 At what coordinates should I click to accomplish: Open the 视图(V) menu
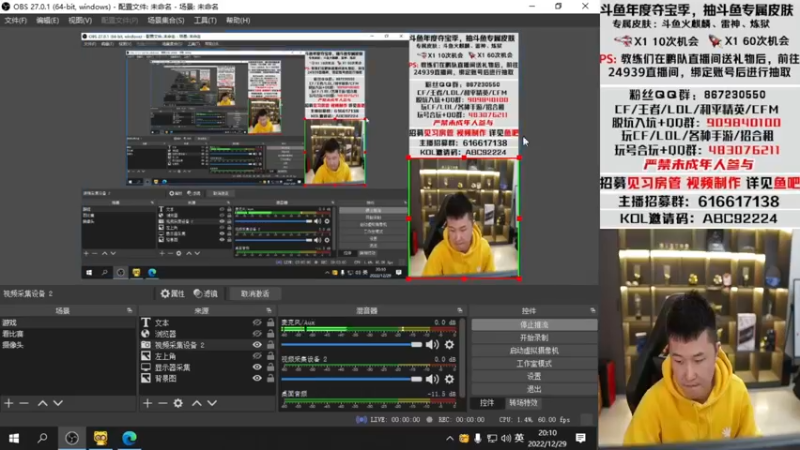pyautogui.click(x=80, y=20)
